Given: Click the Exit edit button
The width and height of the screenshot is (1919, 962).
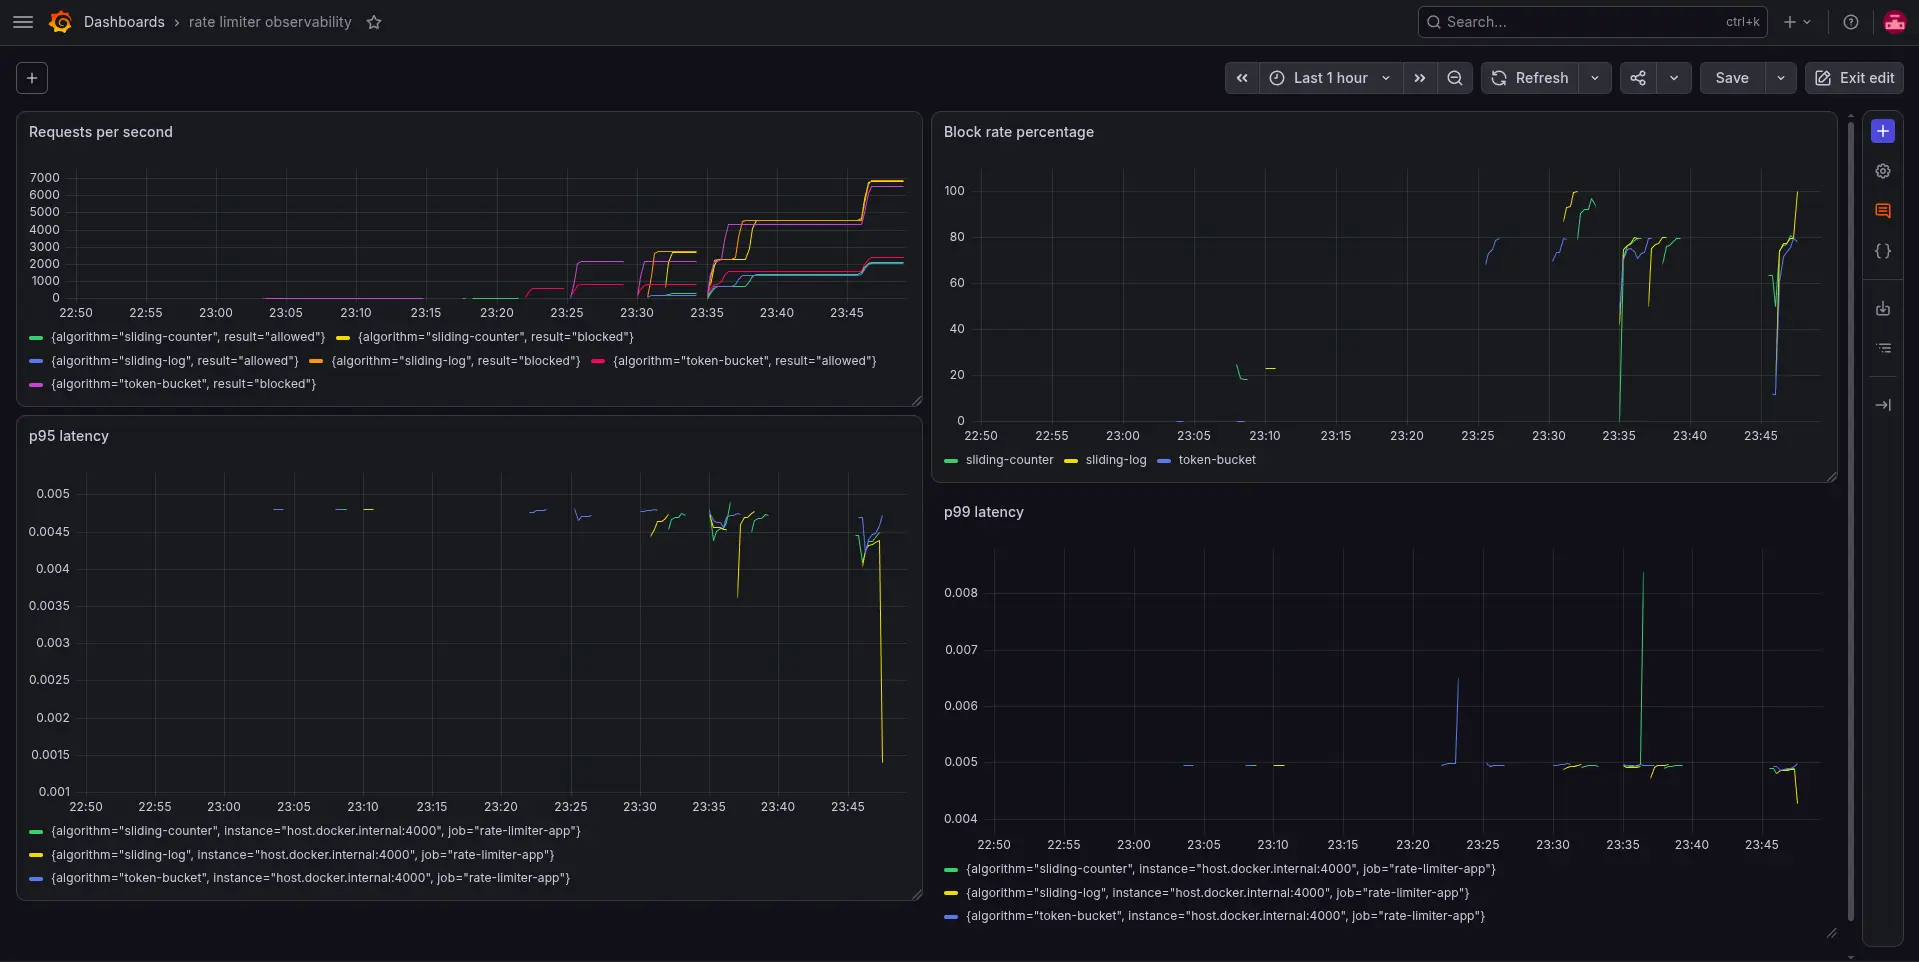Looking at the screenshot, I should 1854,78.
